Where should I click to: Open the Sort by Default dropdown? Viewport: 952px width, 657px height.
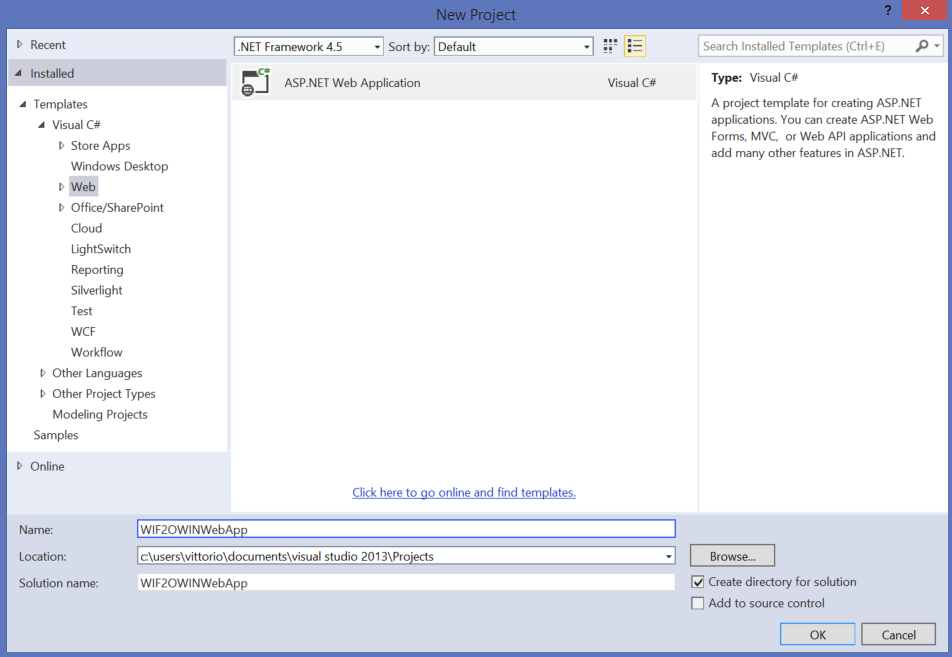tap(514, 47)
